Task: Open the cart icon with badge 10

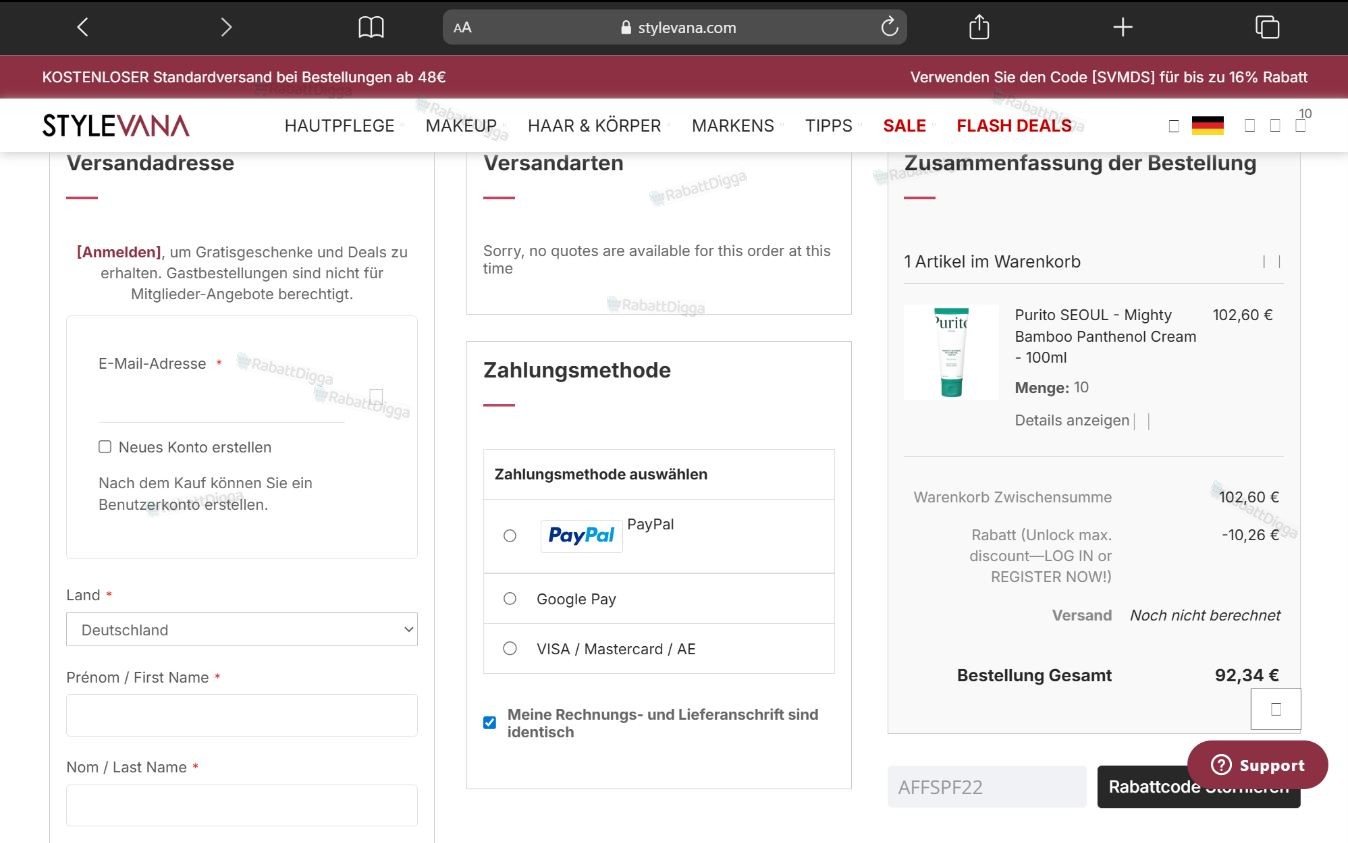Action: pos(1300,124)
